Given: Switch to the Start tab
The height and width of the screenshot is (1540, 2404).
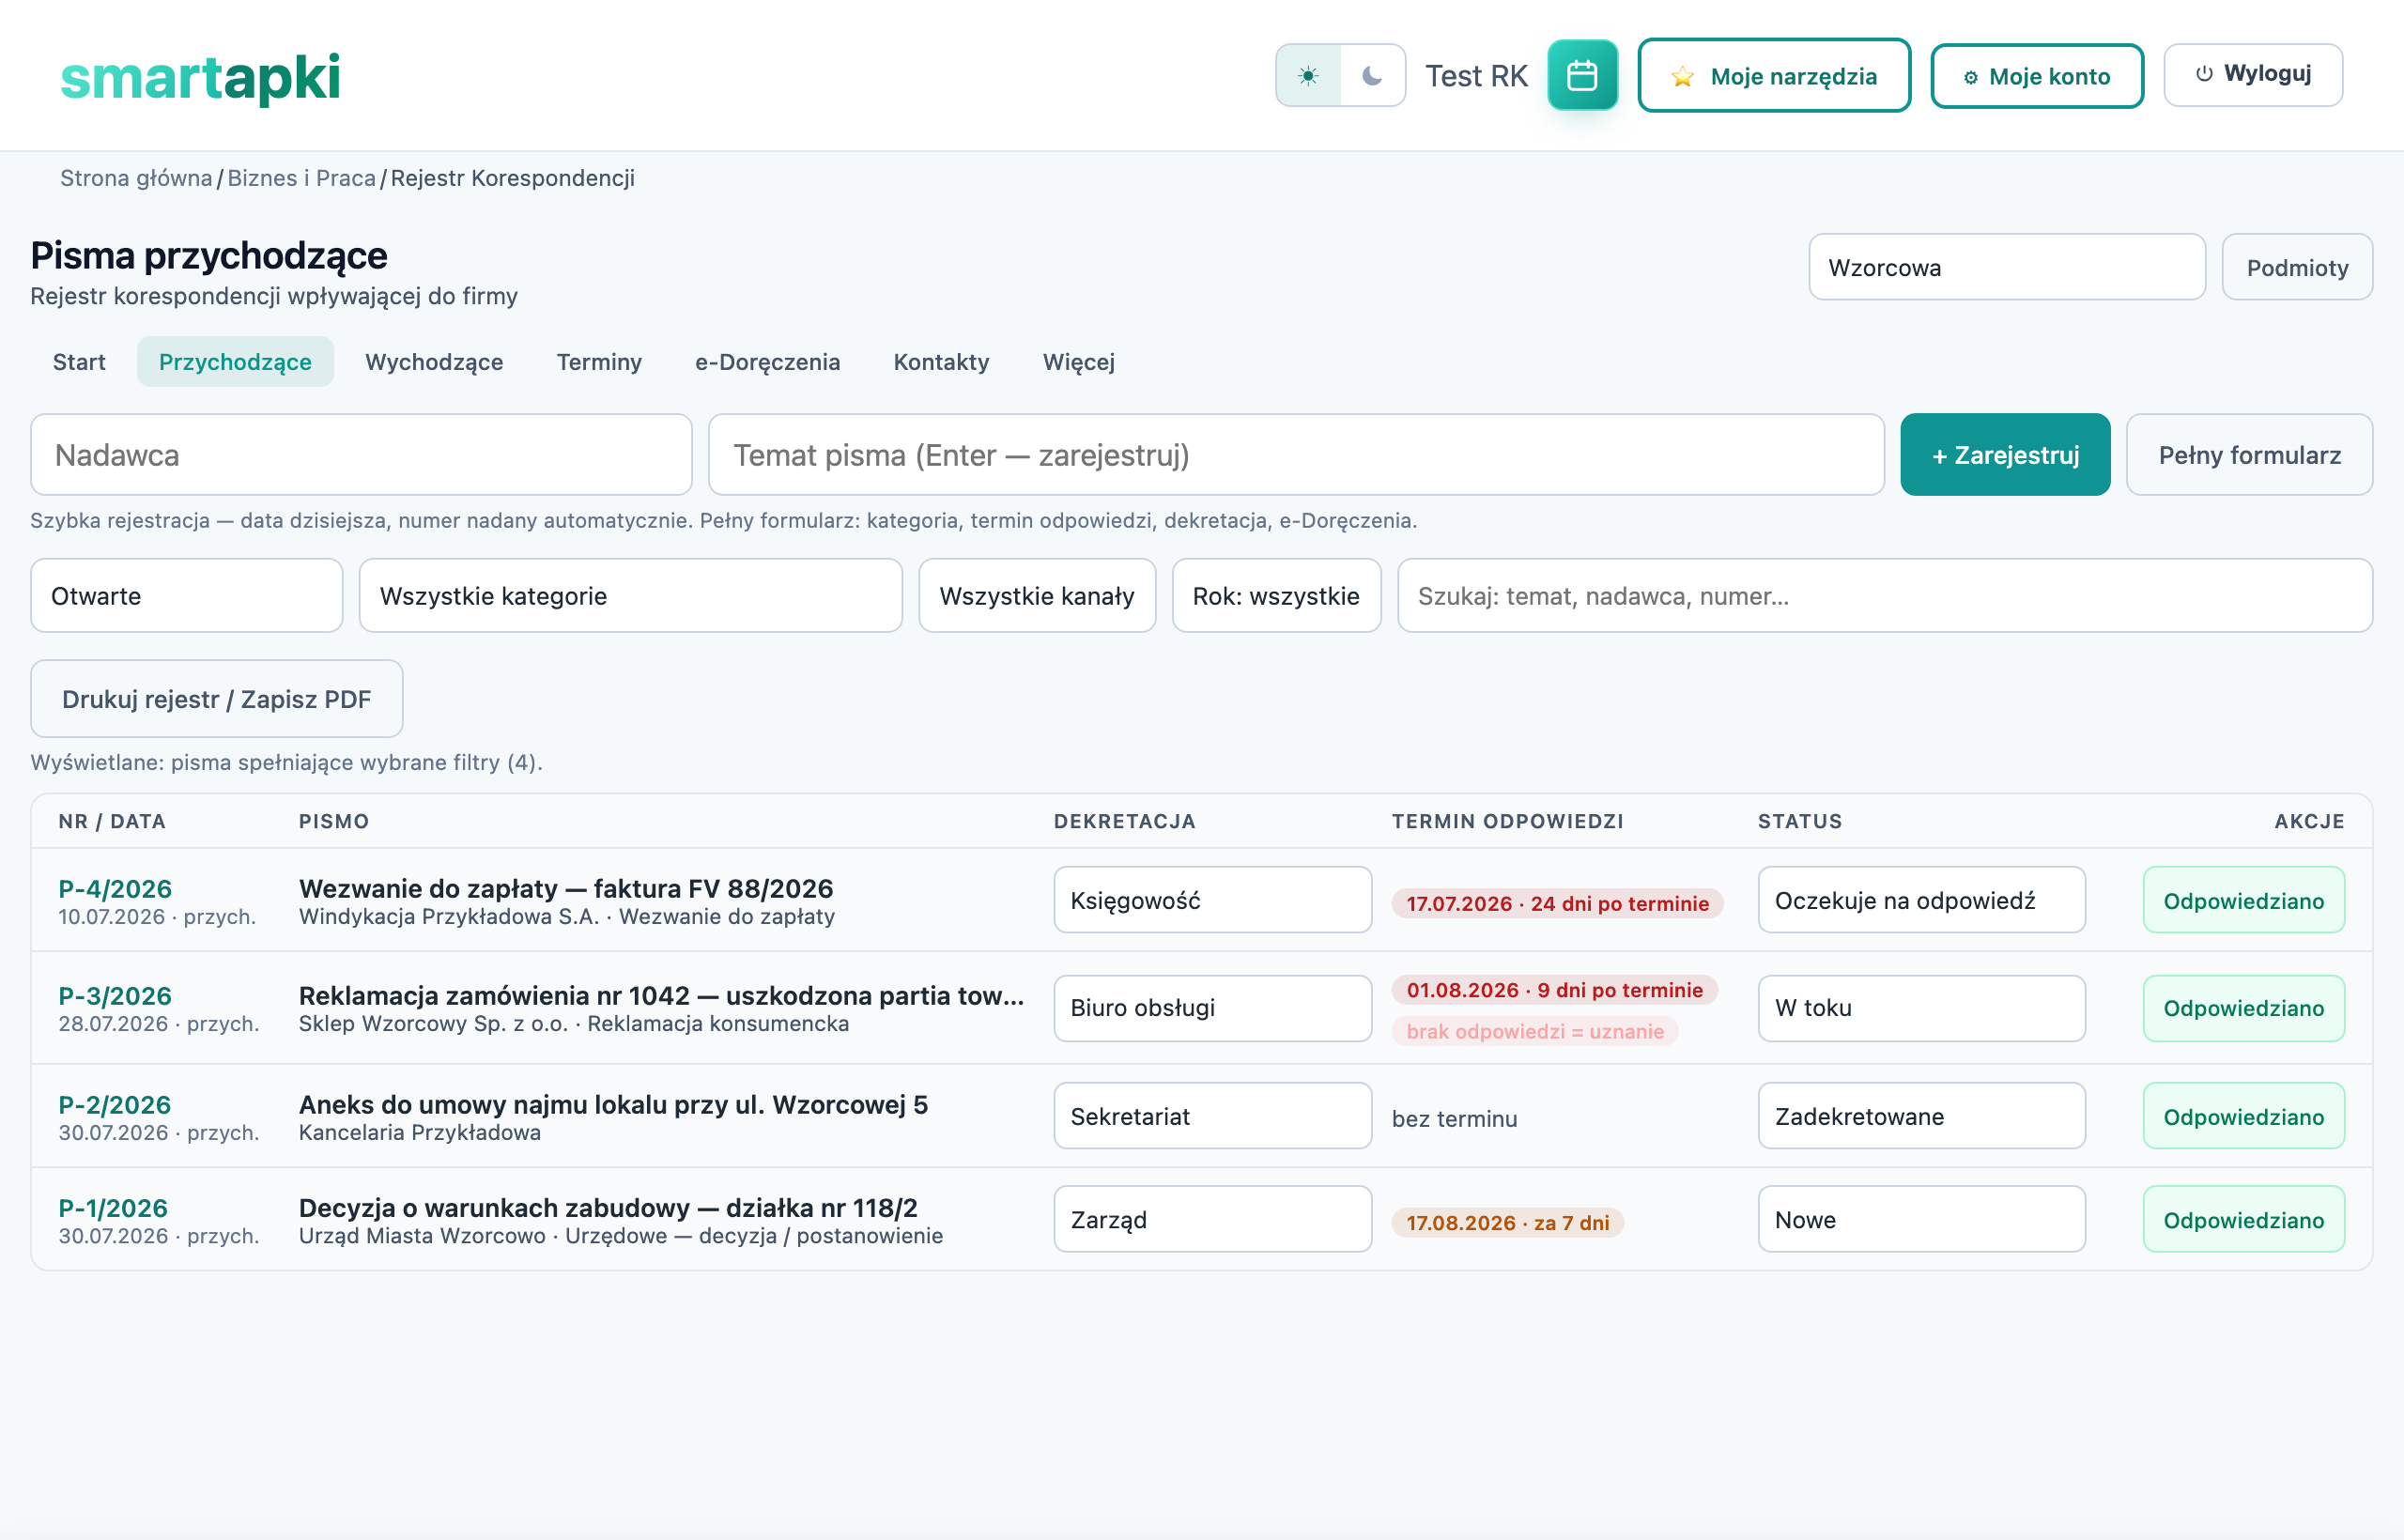Looking at the screenshot, I should click(79, 362).
